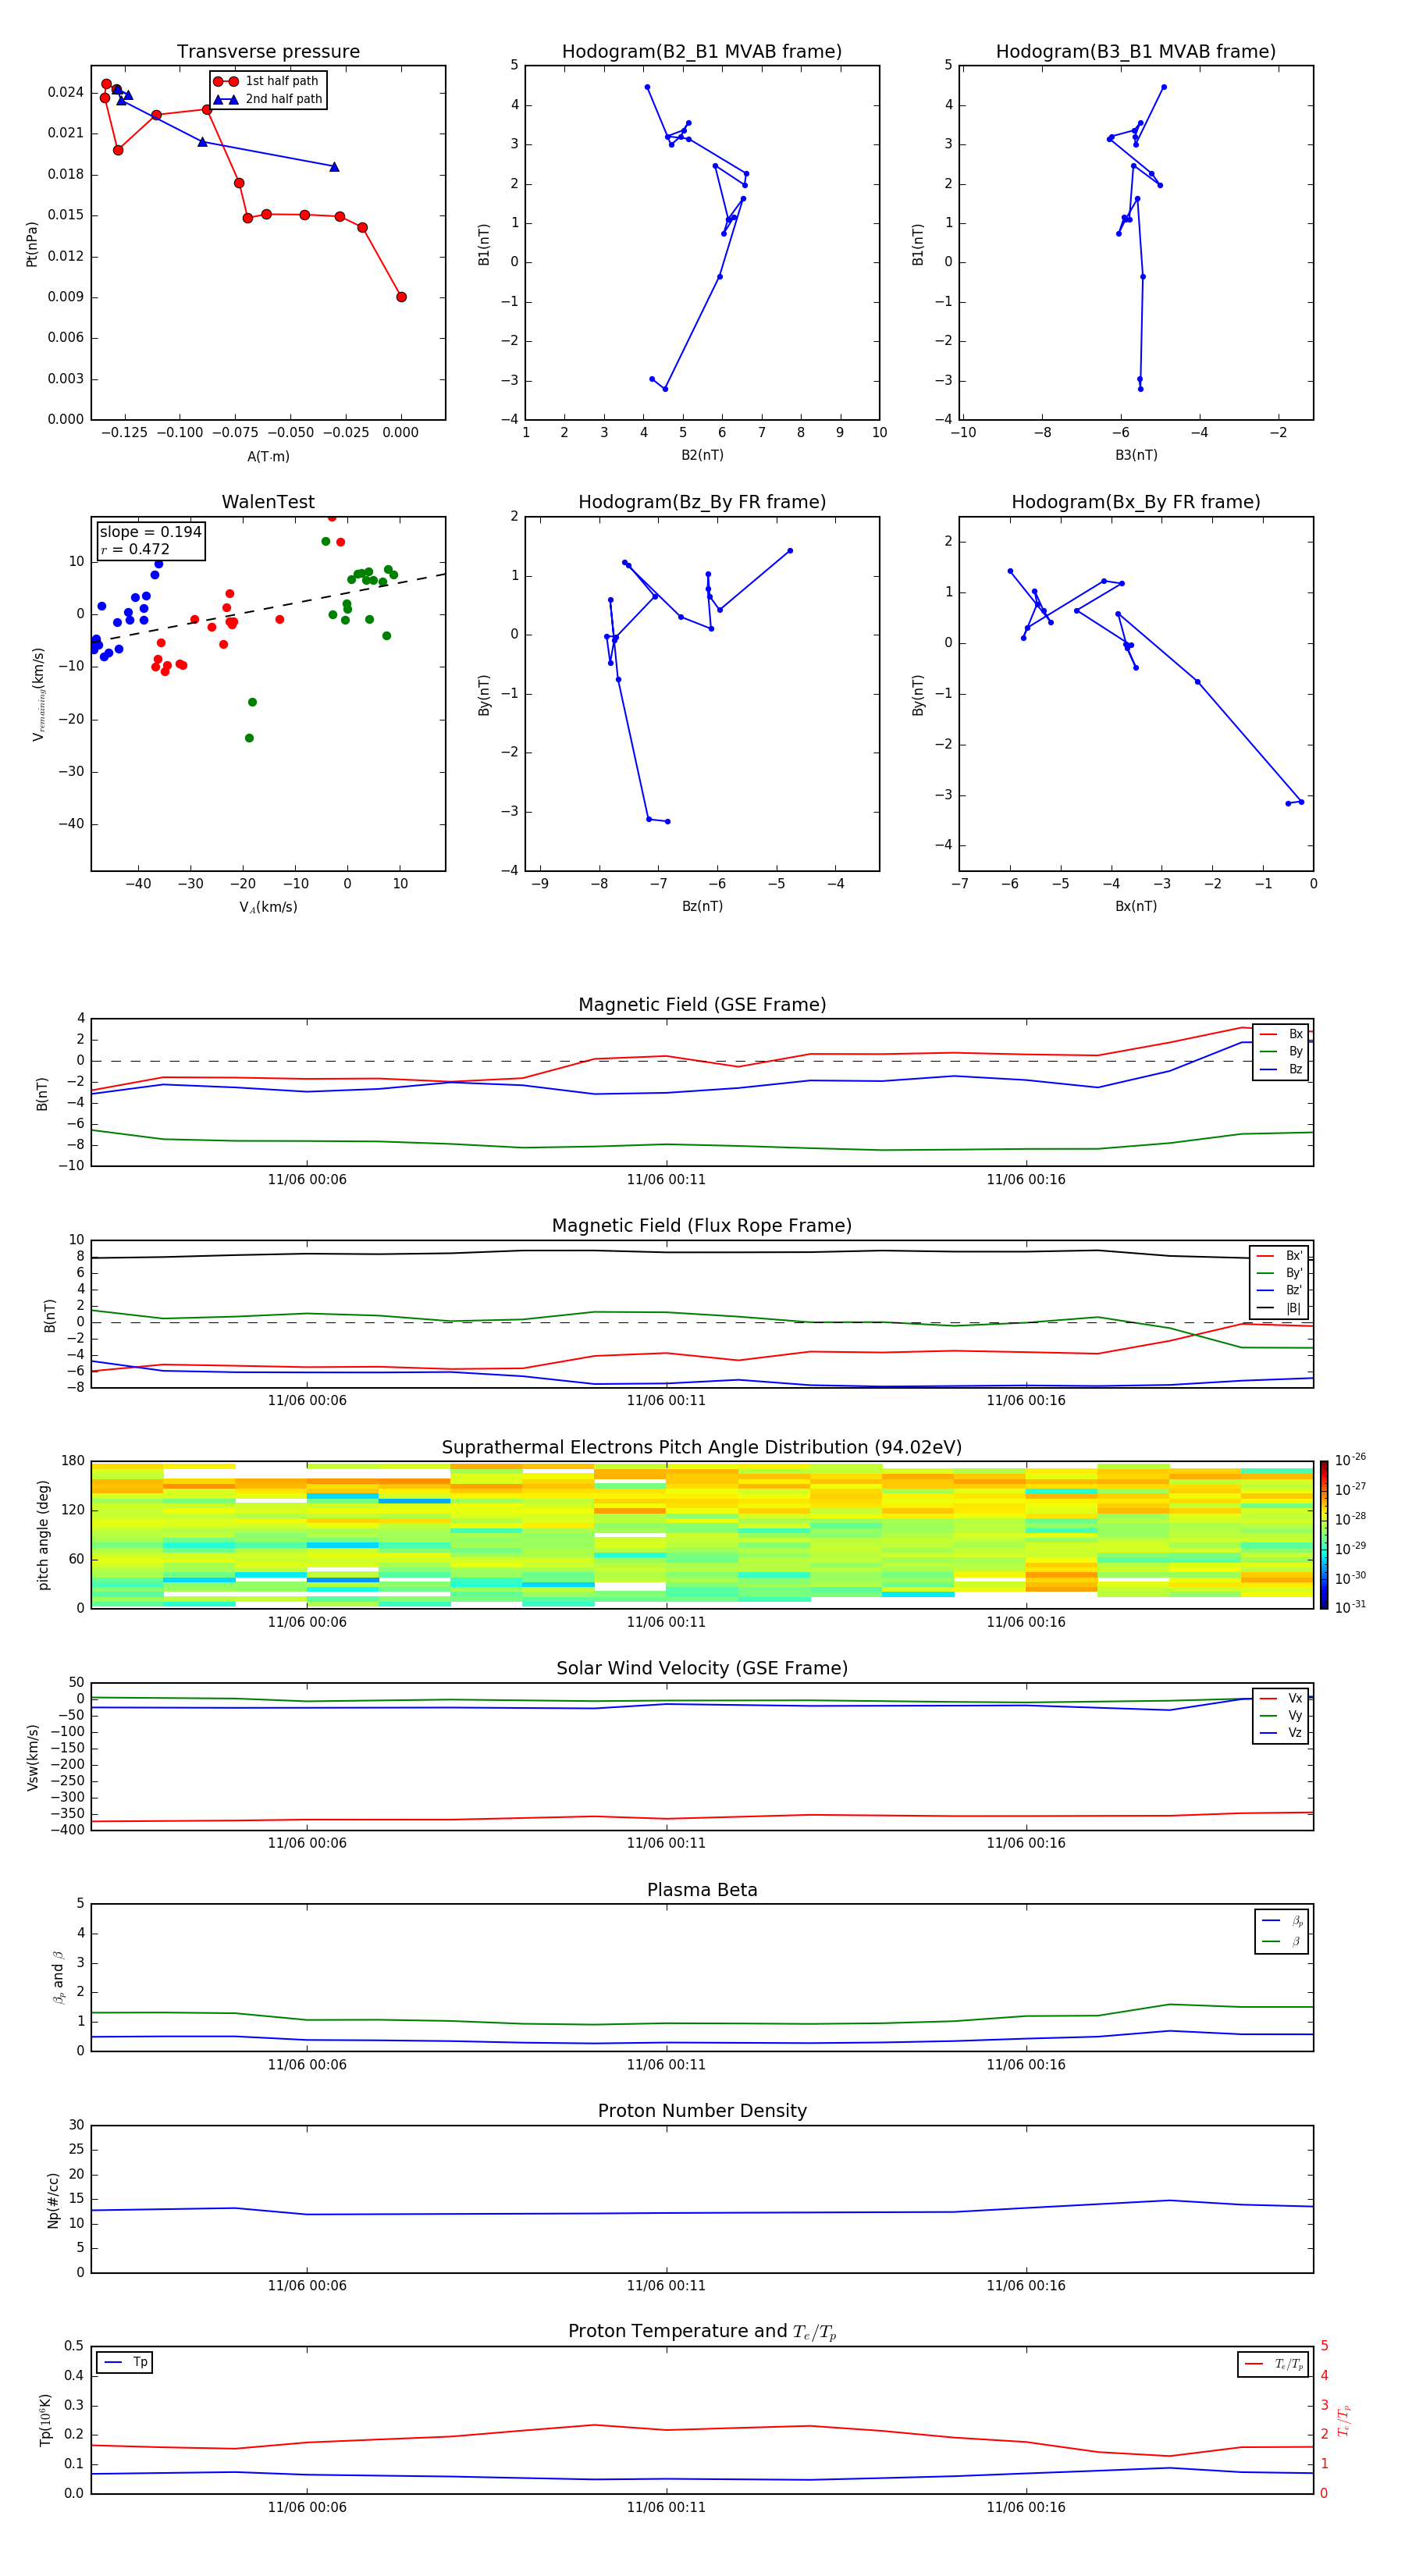Click the "Hodogram(B2_B1 MVAB frame)" title

tap(702, 52)
